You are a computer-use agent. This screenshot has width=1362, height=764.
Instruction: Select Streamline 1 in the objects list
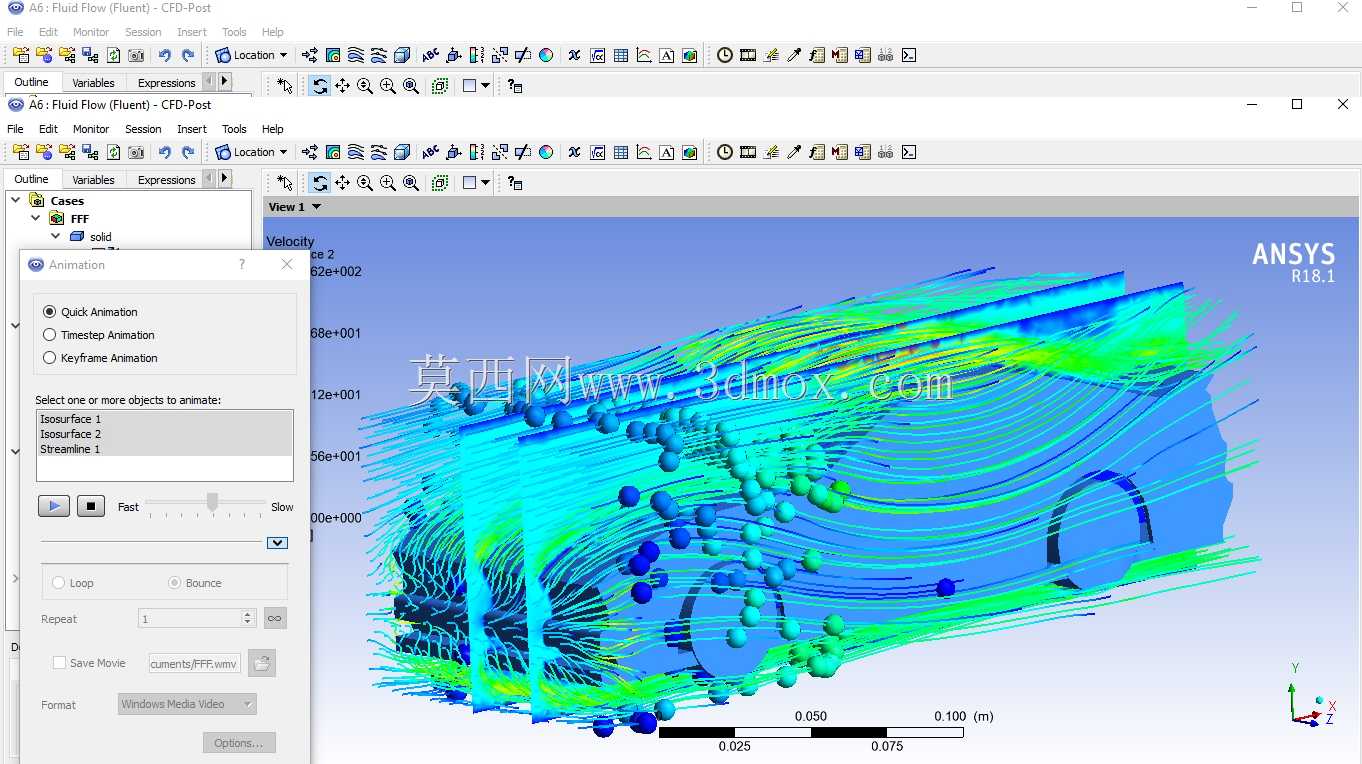coord(165,449)
